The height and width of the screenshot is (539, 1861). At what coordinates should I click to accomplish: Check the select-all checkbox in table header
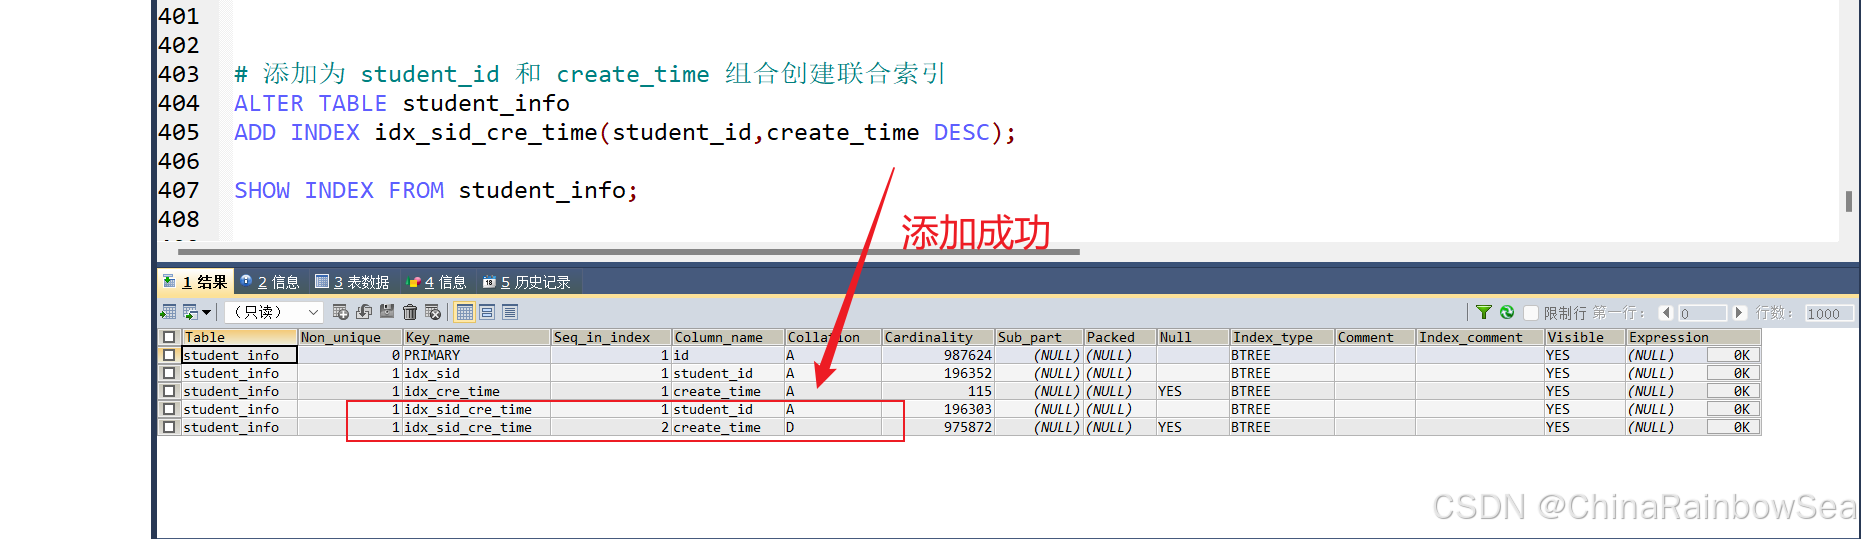[x=169, y=338]
